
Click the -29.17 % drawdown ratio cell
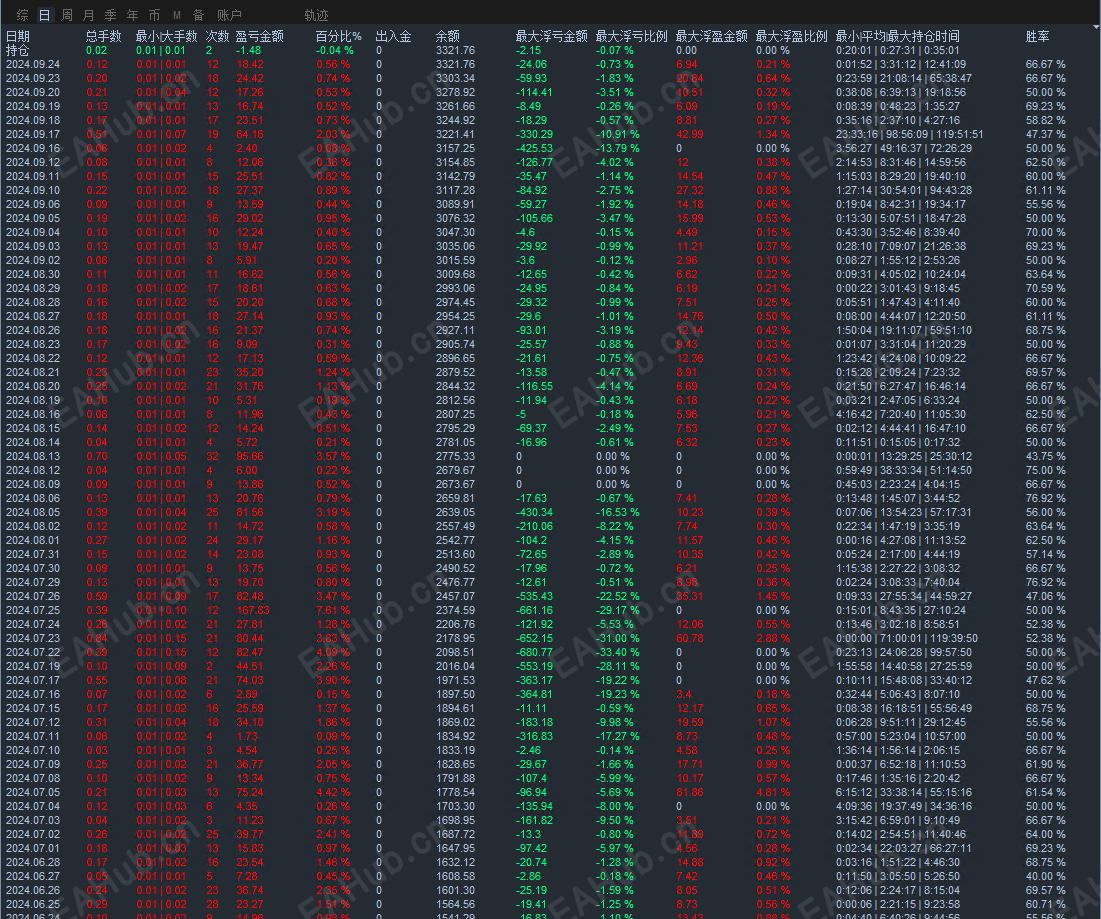(x=617, y=610)
